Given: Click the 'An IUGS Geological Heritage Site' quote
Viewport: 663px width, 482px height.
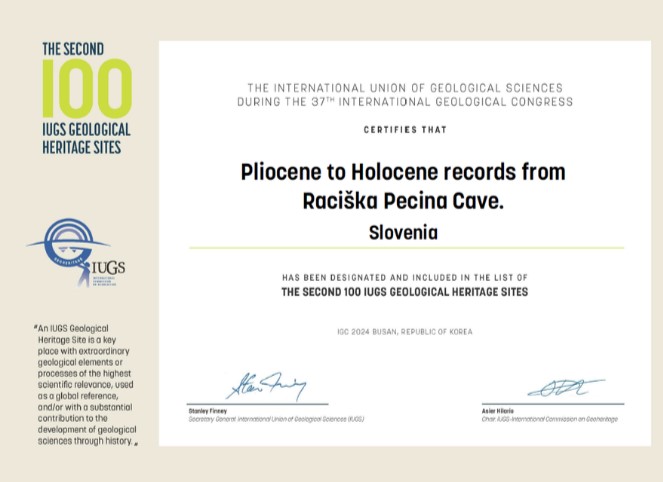Looking at the screenshot, I should [x=86, y=385].
